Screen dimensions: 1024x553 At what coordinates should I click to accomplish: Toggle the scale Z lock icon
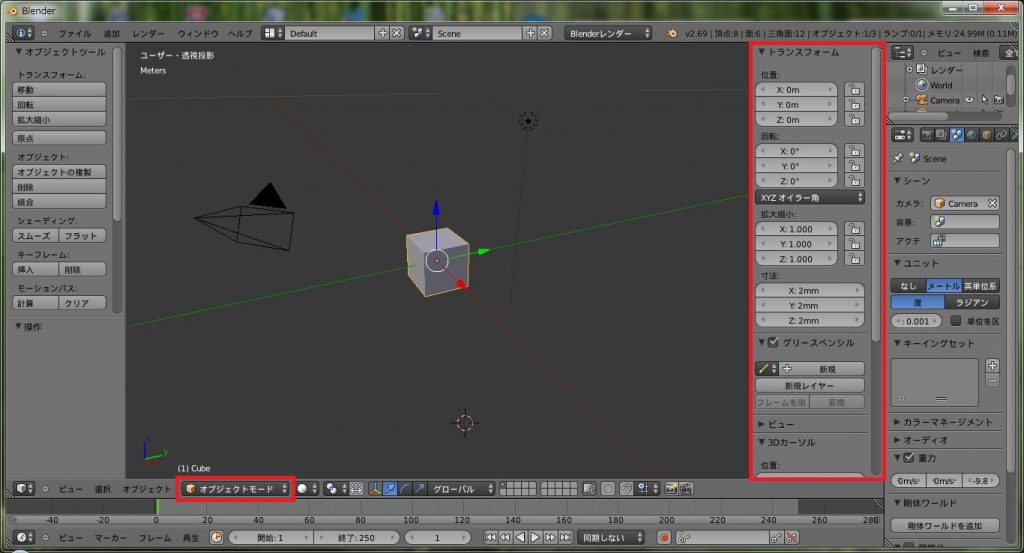coord(854,259)
